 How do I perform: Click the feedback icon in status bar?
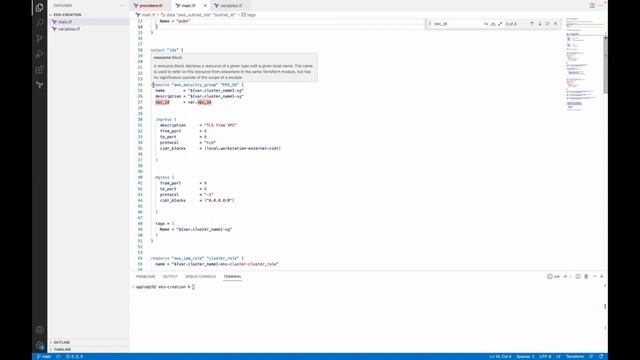(x=591, y=356)
